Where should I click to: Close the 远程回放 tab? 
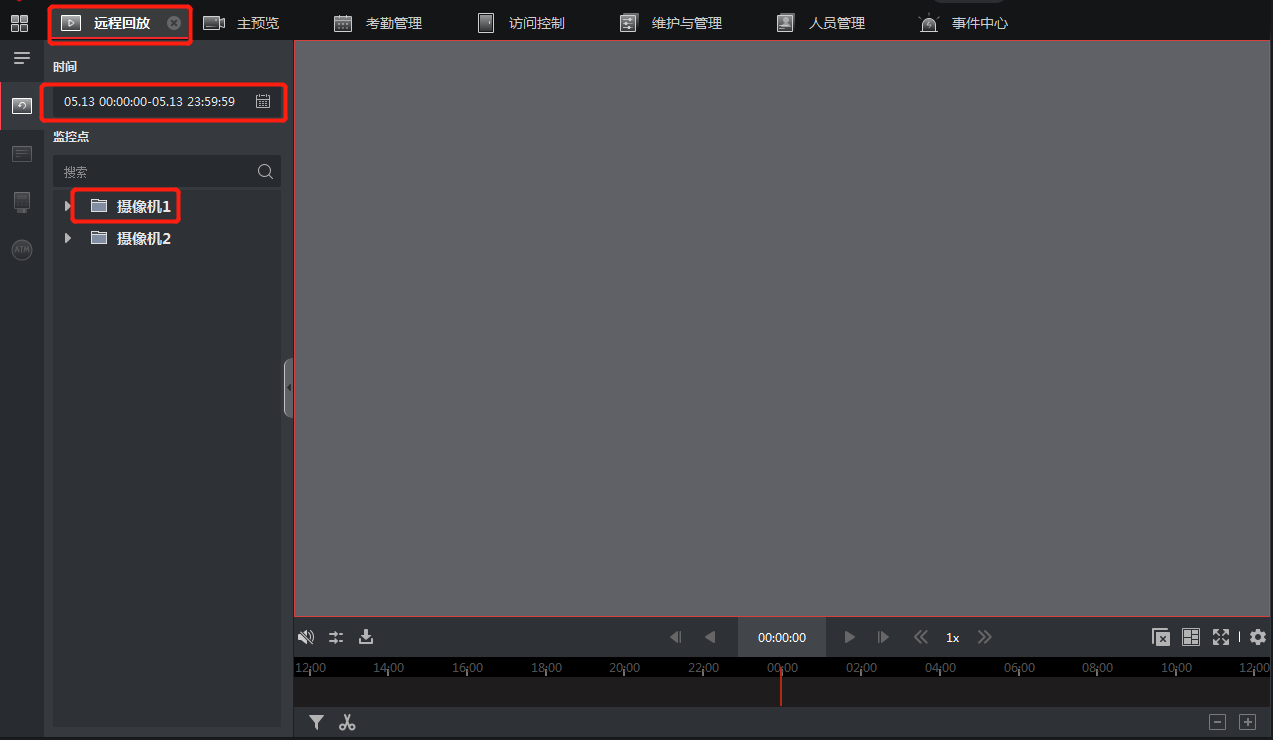(x=174, y=23)
